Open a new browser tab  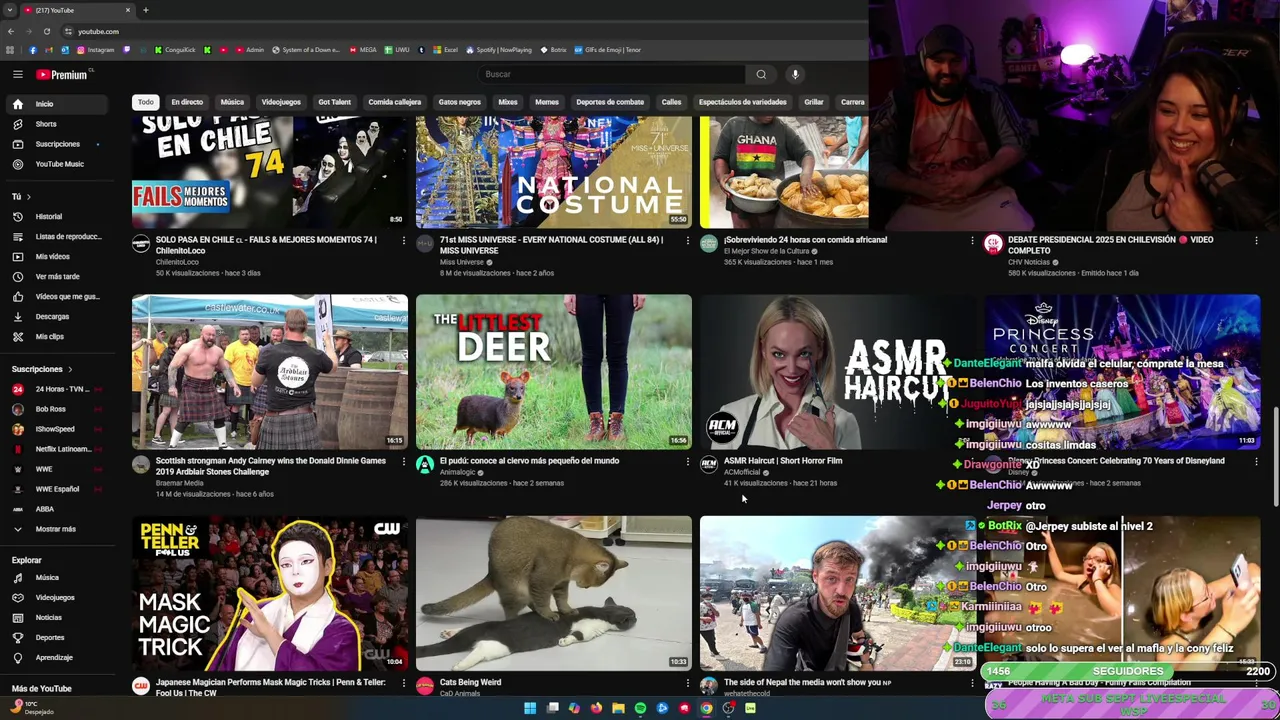tap(145, 10)
